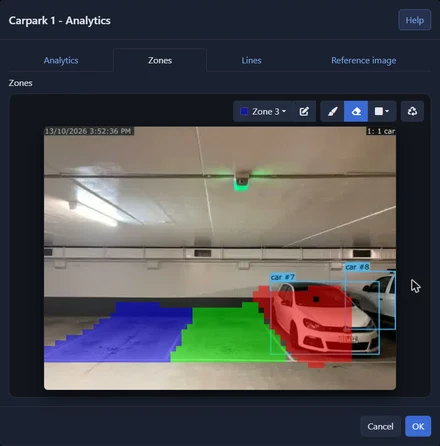440x446 pixels.
Task: Select the Zones tab
Action: (x=160, y=60)
